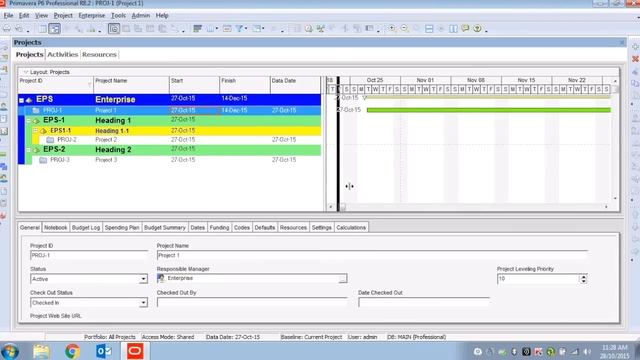This screenshot has width=640, height=360.
Task: Click the Primavera P6 taskbar icon
Action: coord(135,351)
